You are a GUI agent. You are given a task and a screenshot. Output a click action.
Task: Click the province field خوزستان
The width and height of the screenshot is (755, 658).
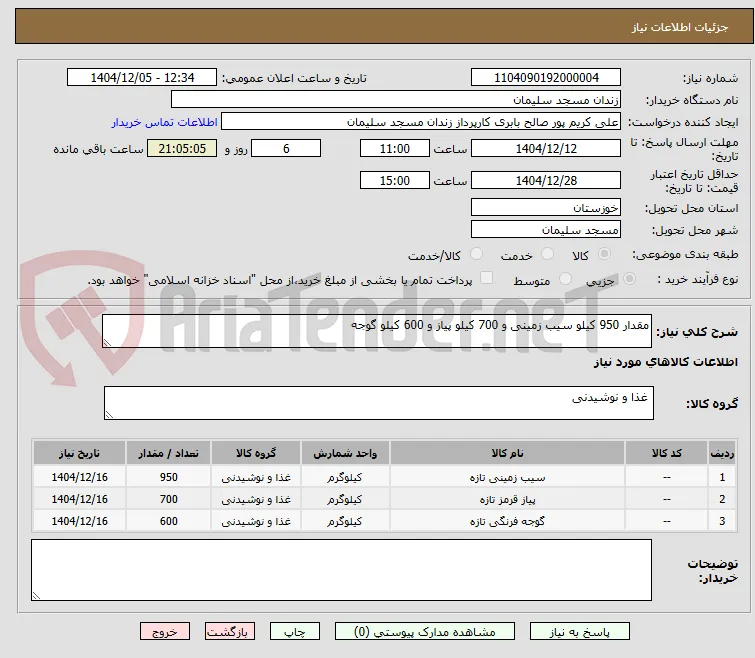coord(546,207)
